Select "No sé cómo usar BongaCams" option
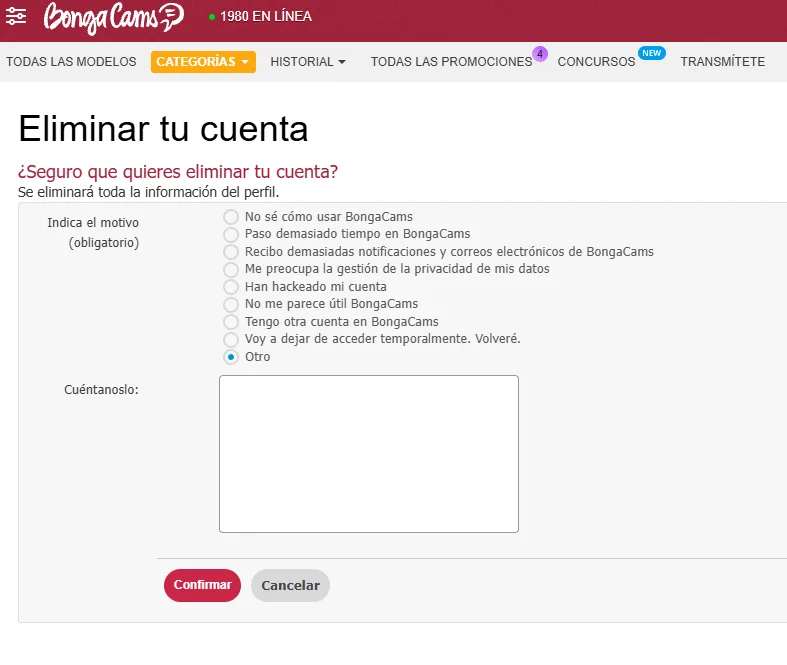Viewport: 787px width, 665px height. click(x=231, y=217)
